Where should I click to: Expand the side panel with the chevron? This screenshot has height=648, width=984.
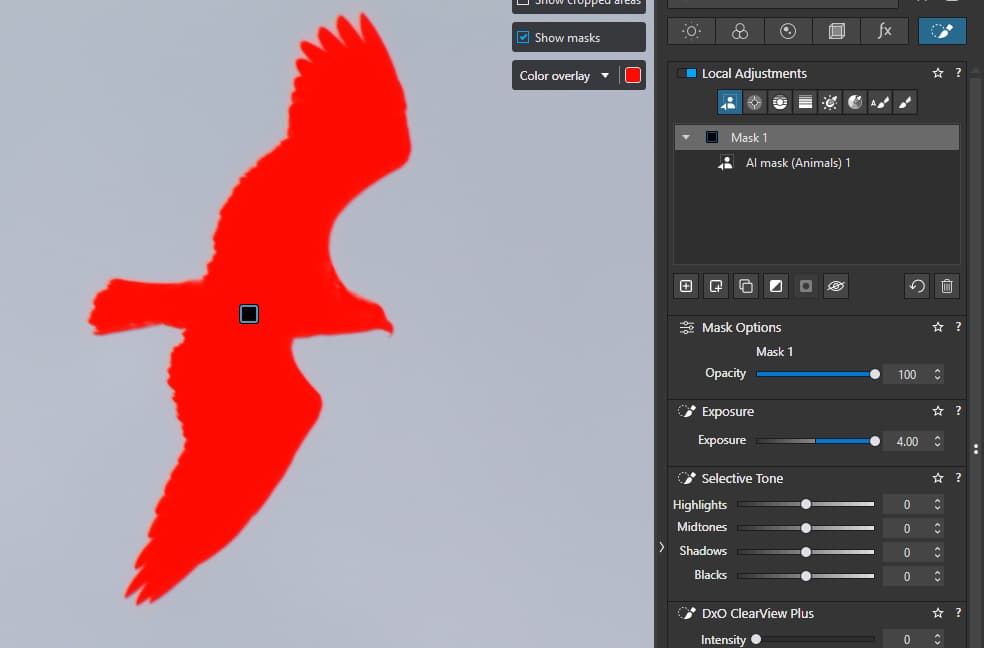point(660,547)
